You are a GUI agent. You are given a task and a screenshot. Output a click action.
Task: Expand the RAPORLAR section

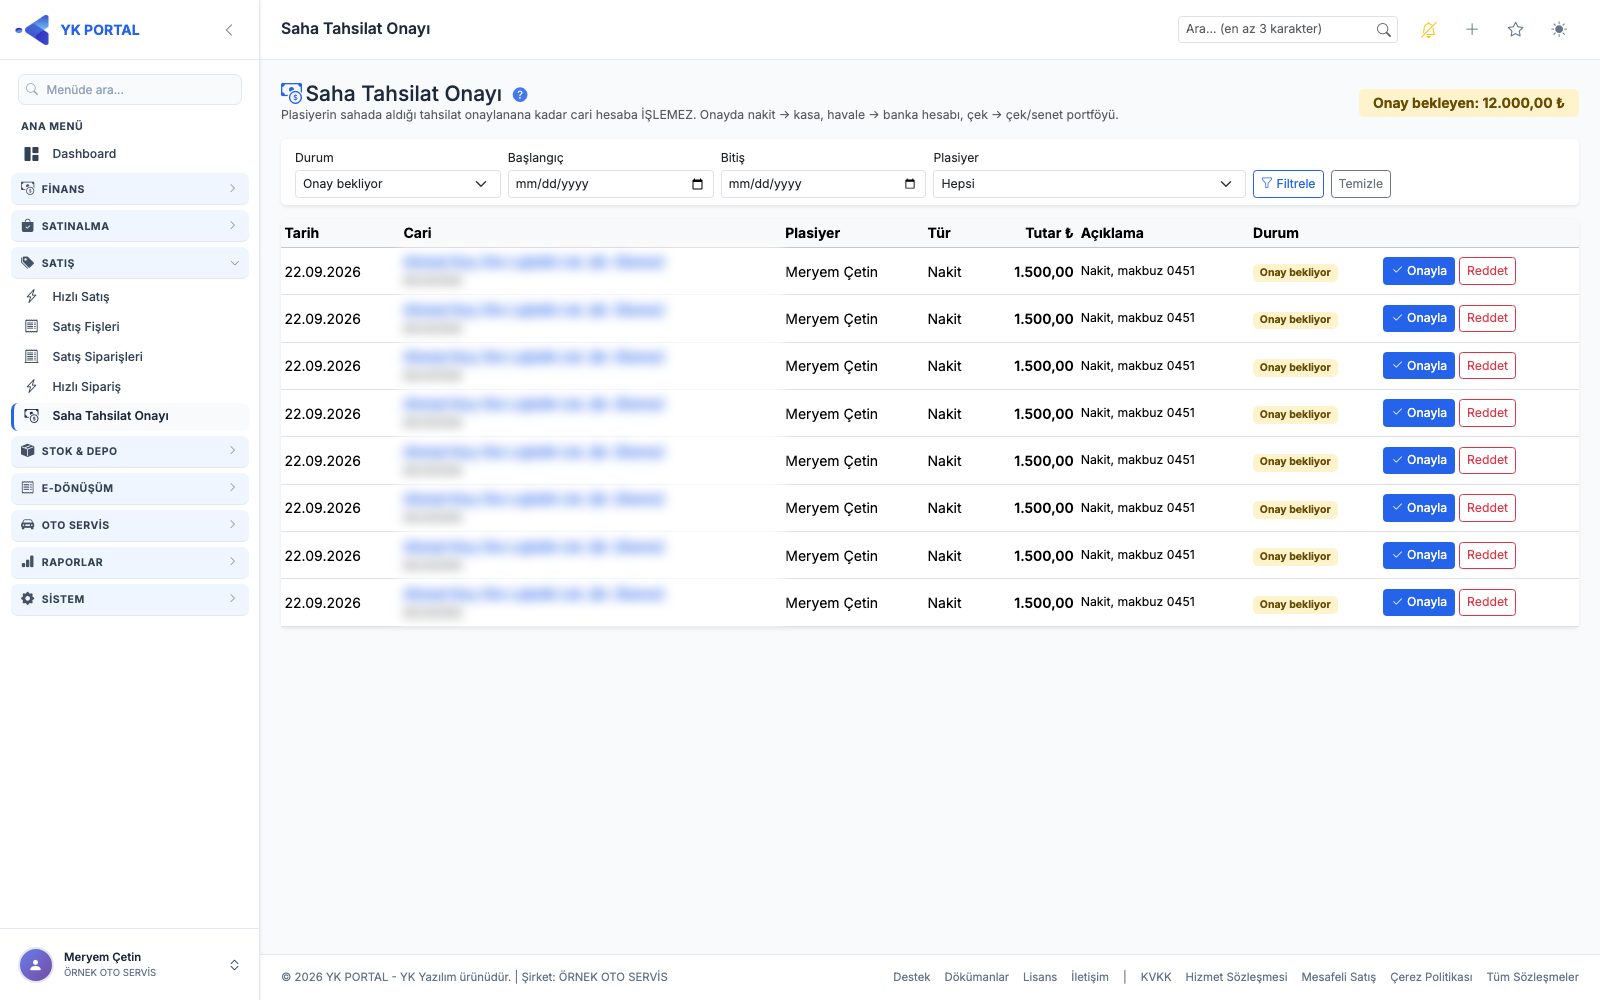click(x=130, y=562)
